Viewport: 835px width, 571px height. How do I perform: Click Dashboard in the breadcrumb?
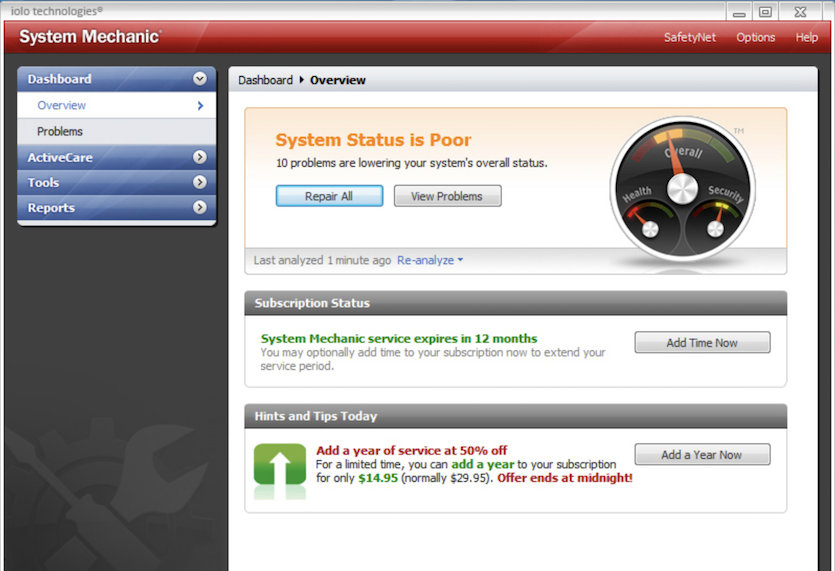coord(265,80)
